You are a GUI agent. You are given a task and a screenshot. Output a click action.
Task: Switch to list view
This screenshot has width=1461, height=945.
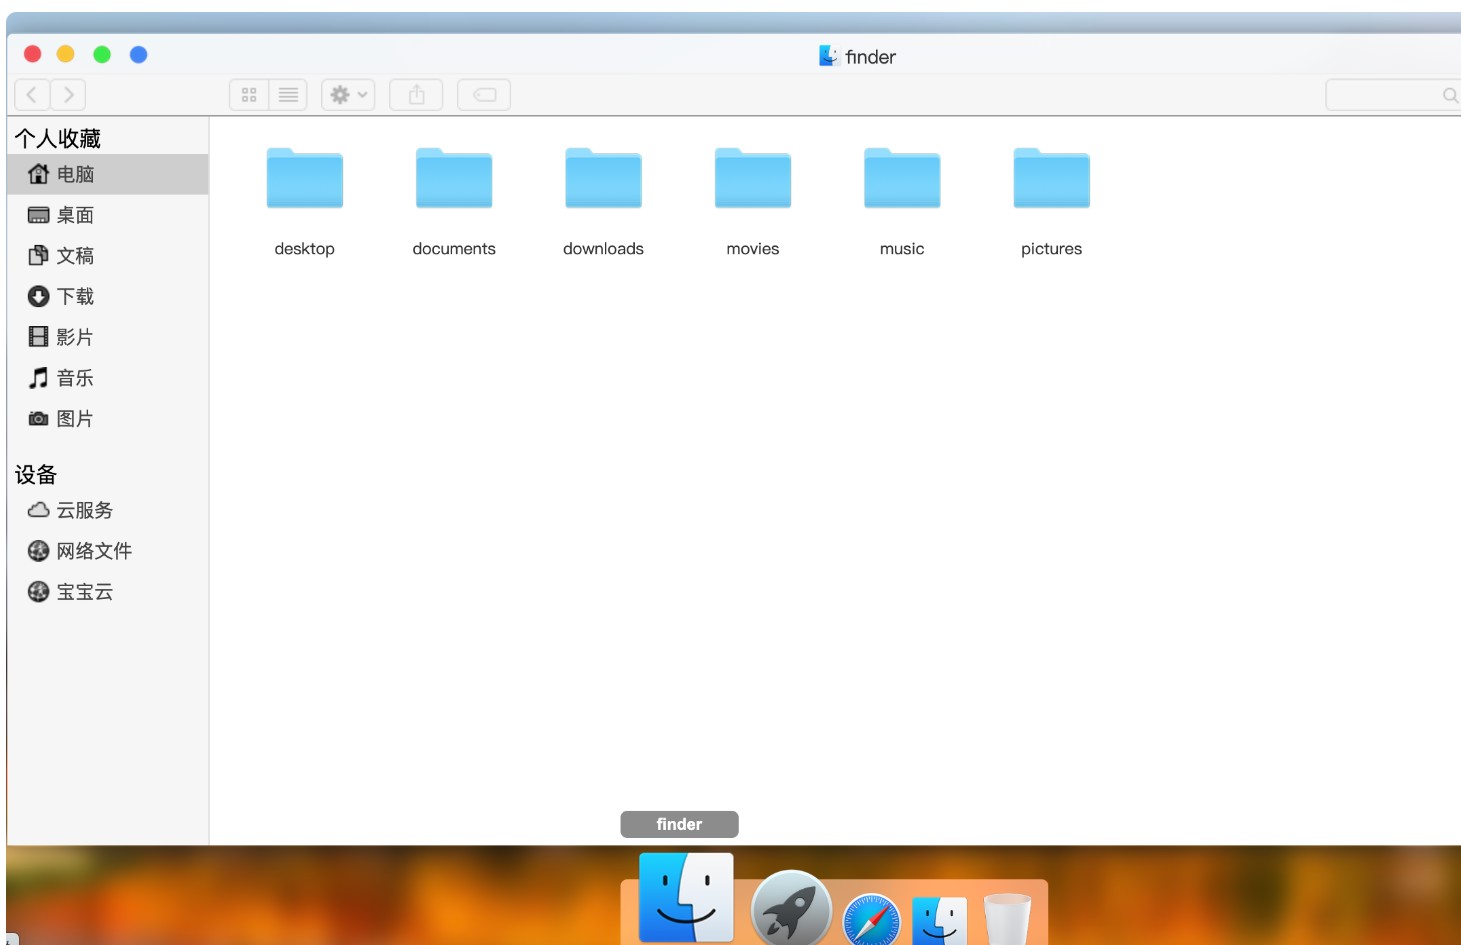(288, 95)
